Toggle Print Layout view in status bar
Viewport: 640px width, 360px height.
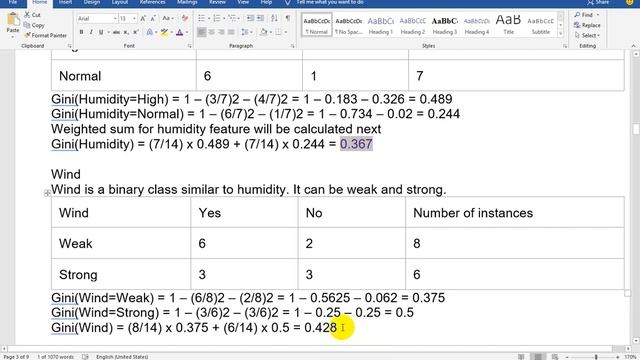tap(538, 357)
